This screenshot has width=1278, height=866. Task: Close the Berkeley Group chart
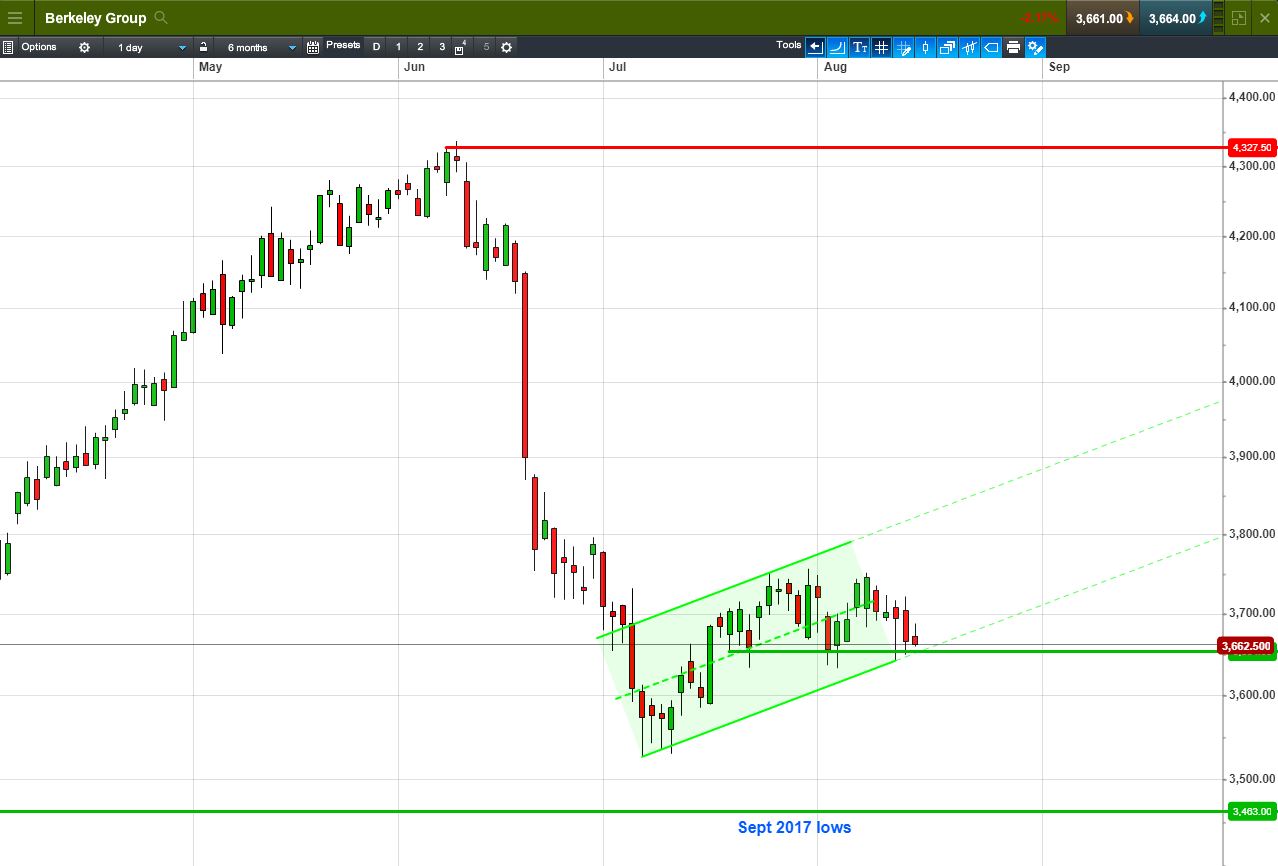point(1265,18)
